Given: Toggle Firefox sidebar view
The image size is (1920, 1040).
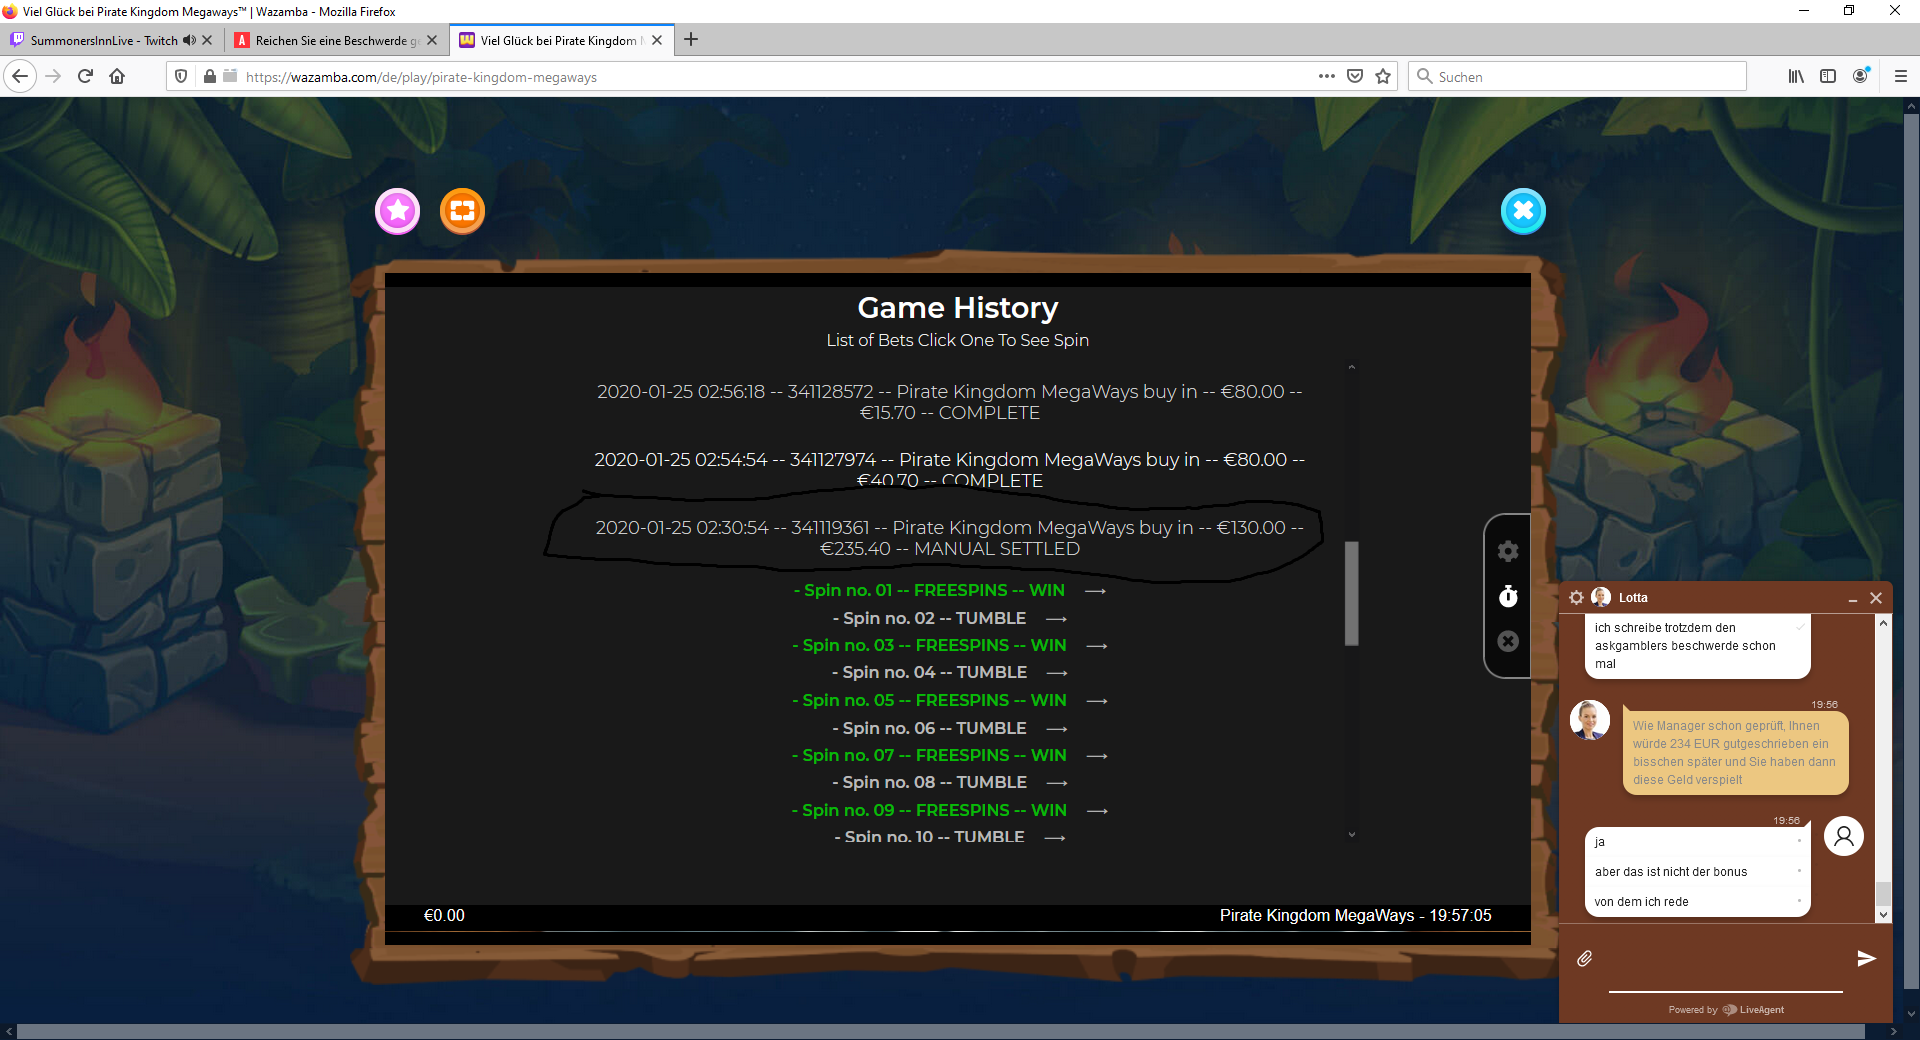Looking at the screenshot, I should coord(1828,76).
